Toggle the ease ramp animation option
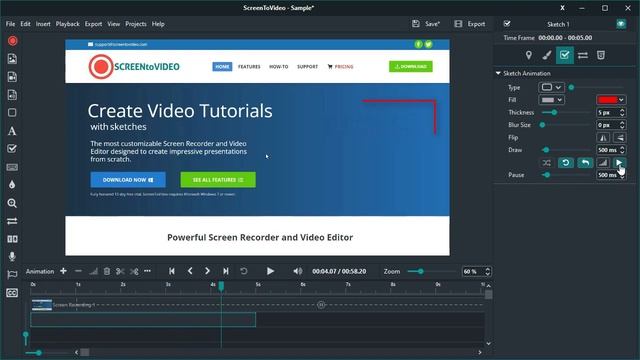640x360 pixels. click(603, 163)
